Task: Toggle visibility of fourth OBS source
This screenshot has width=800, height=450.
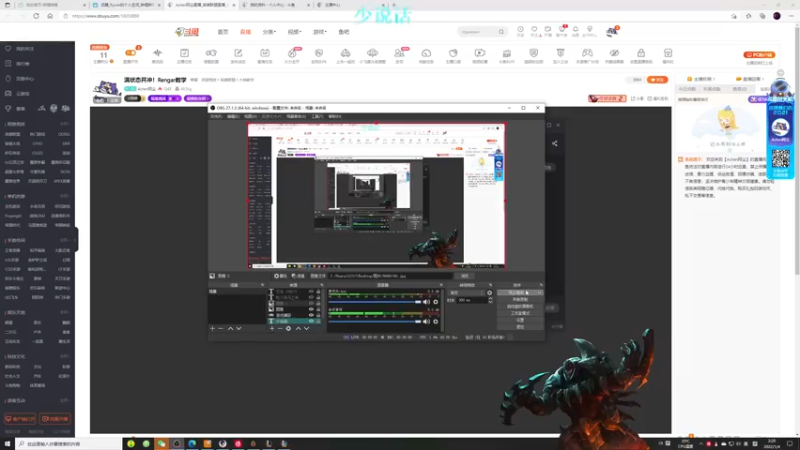Action: (x=311, y=309)
